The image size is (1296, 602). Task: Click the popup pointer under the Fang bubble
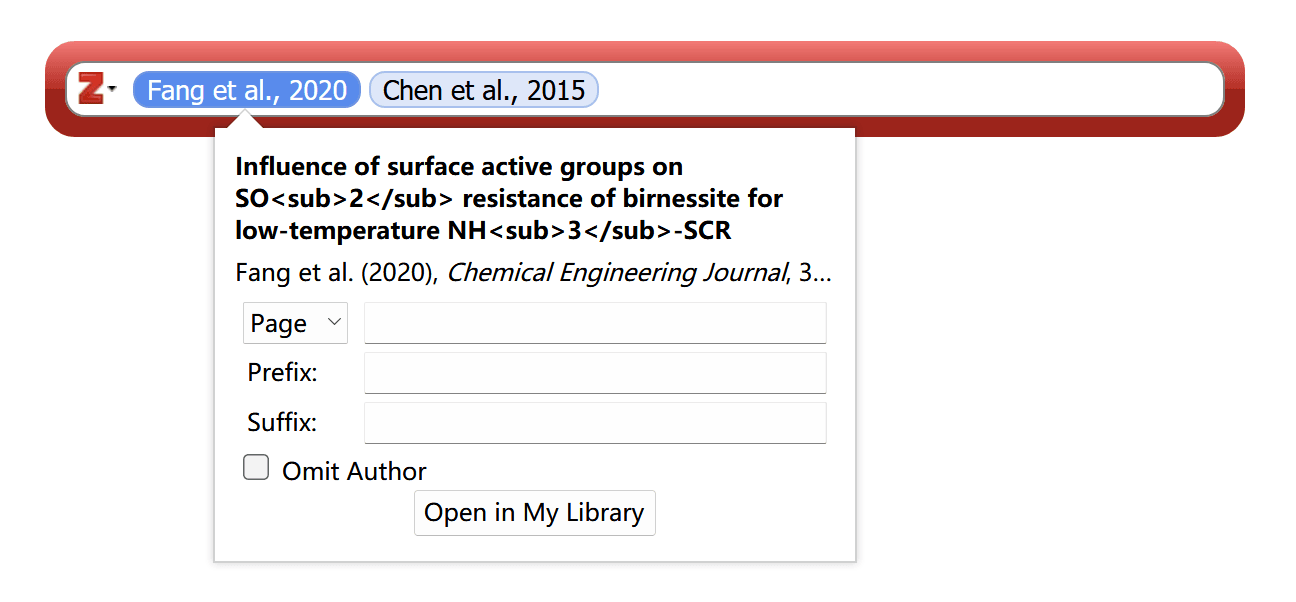click(x=241, y=119)
